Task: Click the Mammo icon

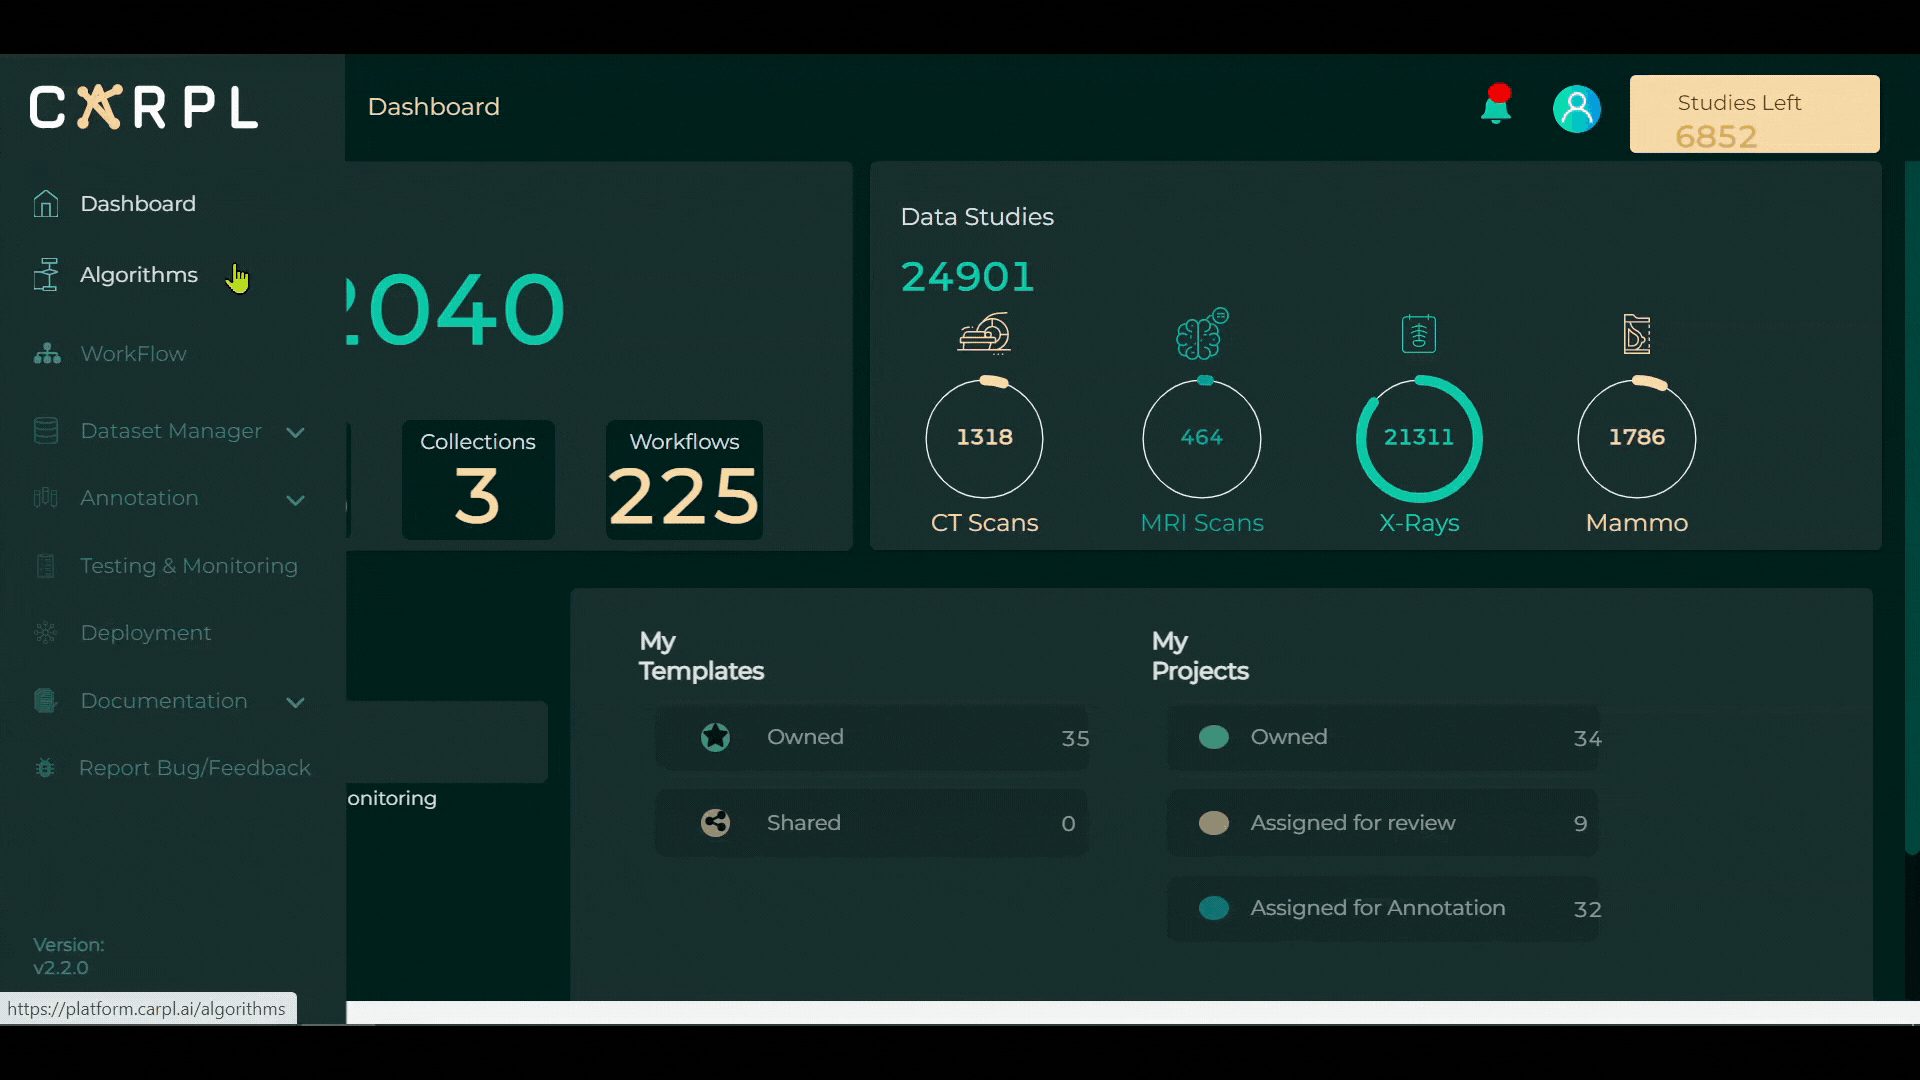Action: click(x=1636, y=334)
